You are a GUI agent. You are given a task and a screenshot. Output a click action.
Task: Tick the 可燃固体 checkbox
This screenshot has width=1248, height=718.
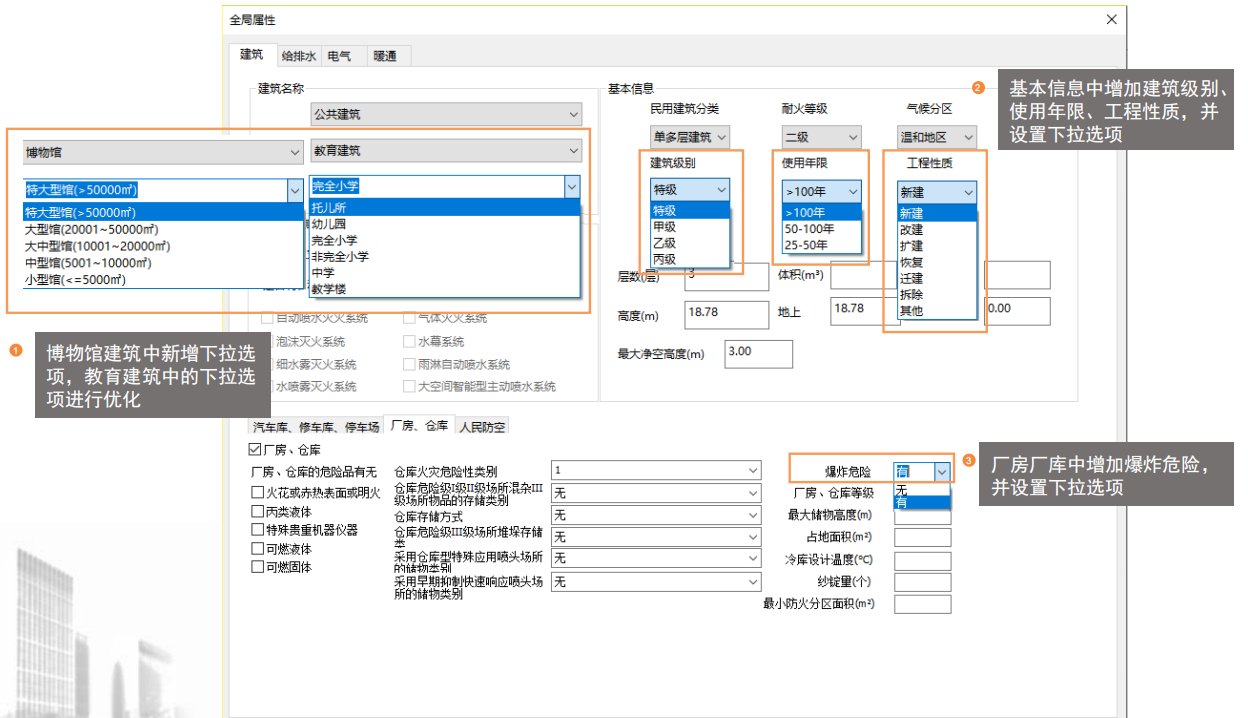point(258,567)
